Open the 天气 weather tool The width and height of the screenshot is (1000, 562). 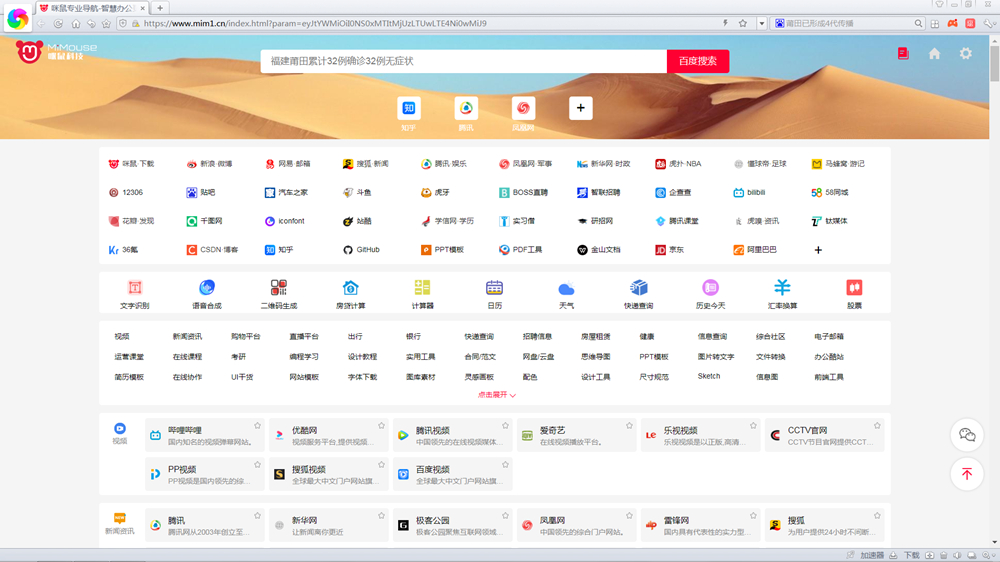(x=566, y=294)
